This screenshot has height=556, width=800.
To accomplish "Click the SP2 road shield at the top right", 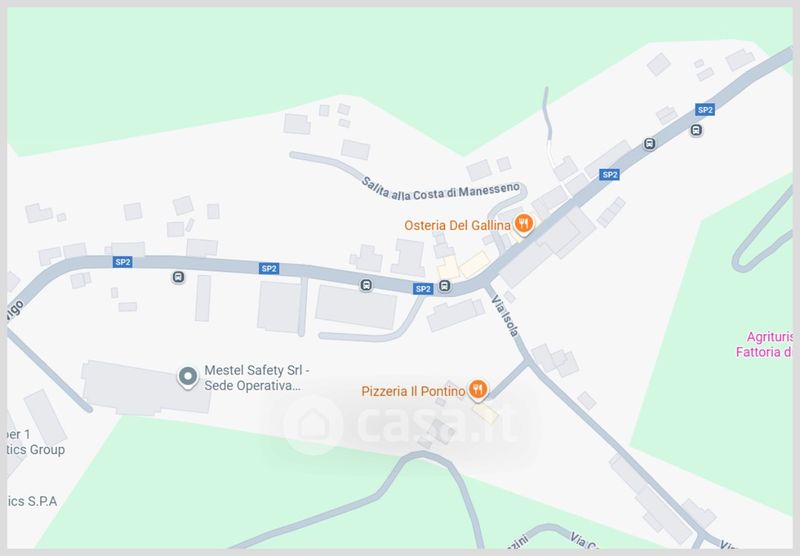I will coord(705,110).
